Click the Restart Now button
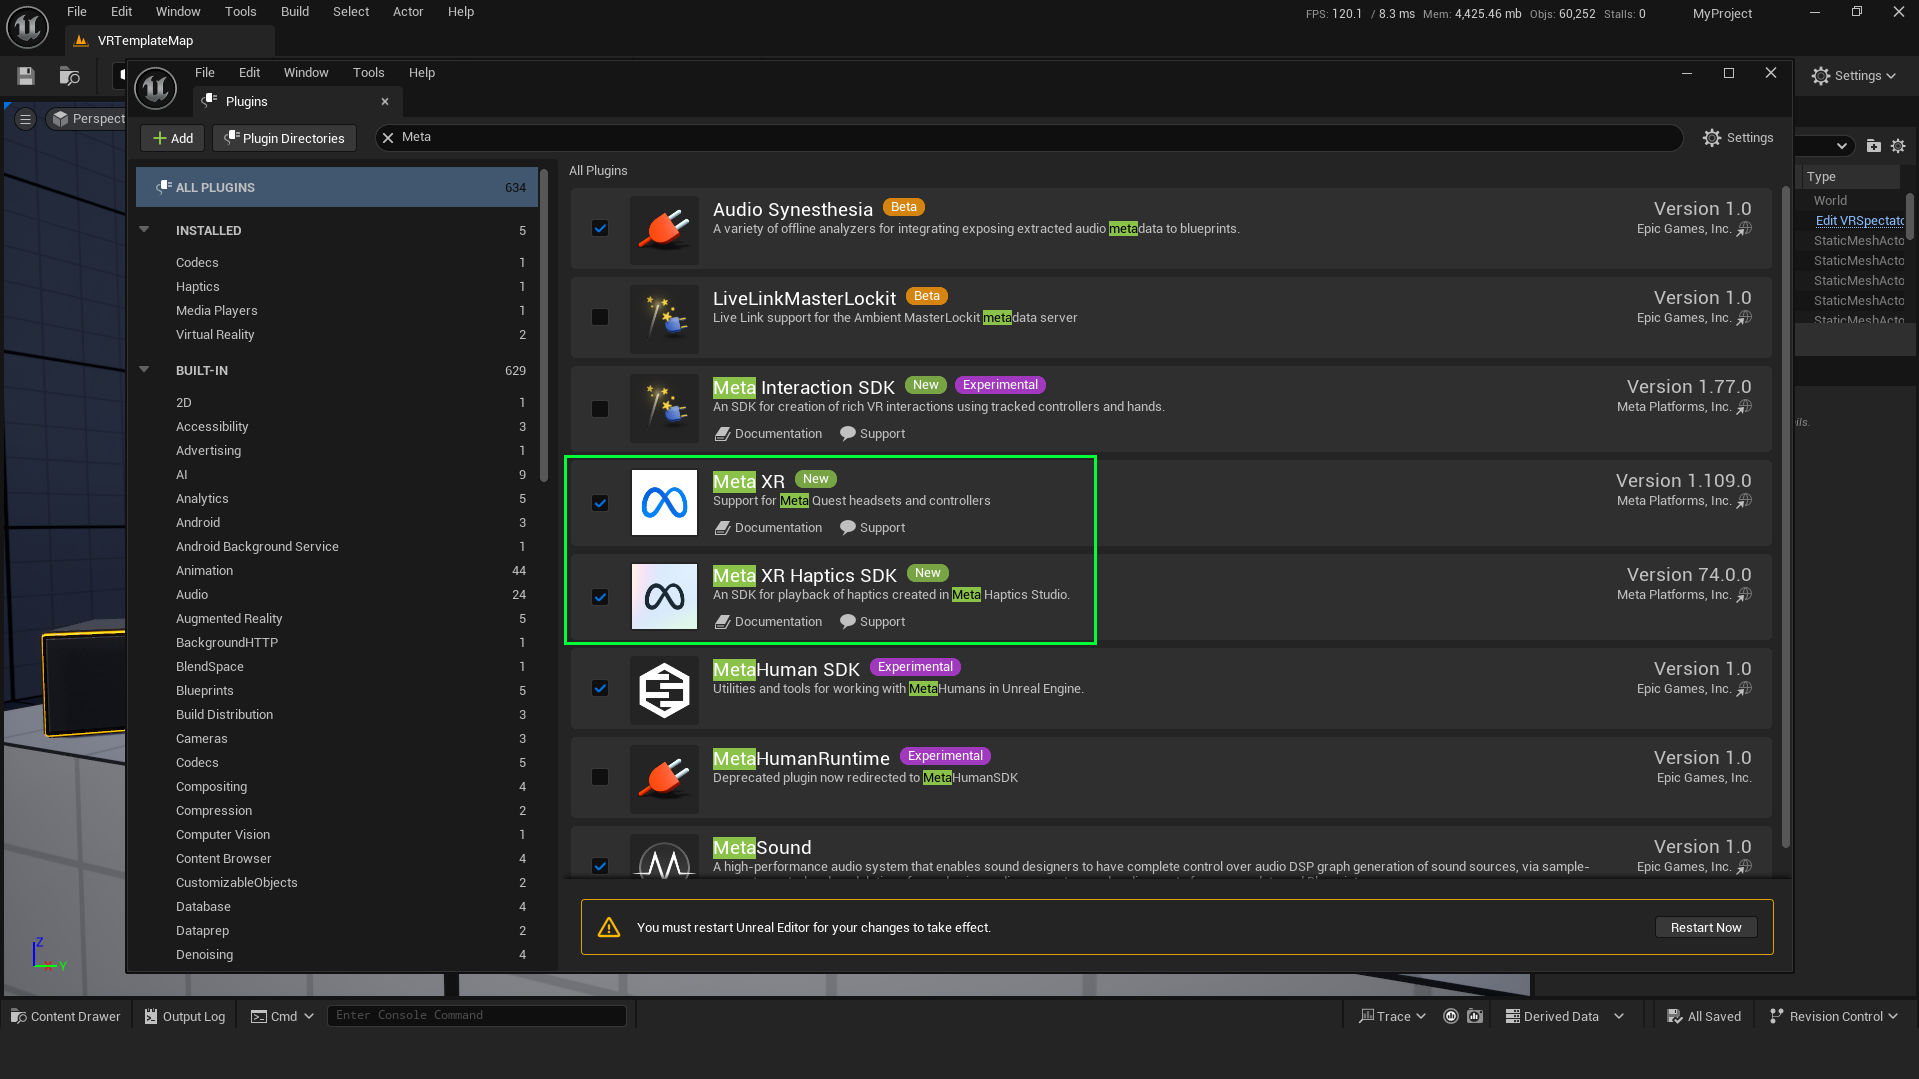Viewport: 1919px width, 1079px height. [1706, 928]
